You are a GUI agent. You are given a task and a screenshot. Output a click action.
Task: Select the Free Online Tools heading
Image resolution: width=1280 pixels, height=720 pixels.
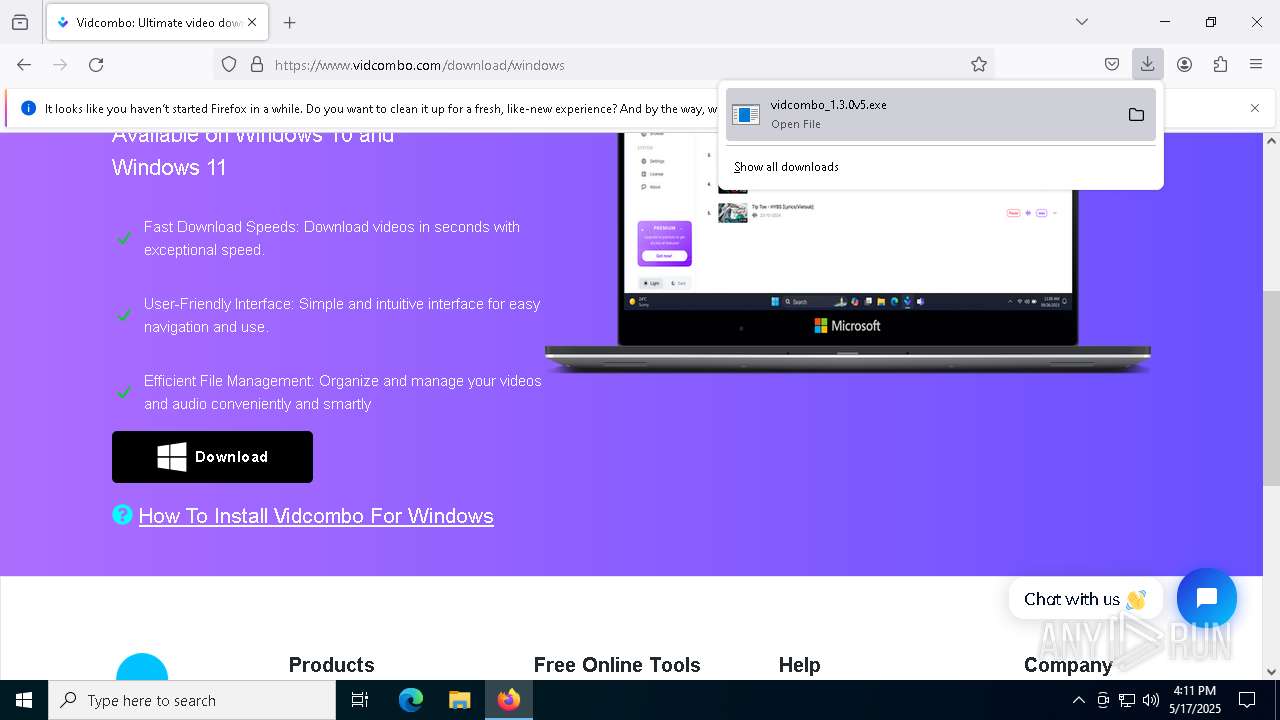click(617, 665)
